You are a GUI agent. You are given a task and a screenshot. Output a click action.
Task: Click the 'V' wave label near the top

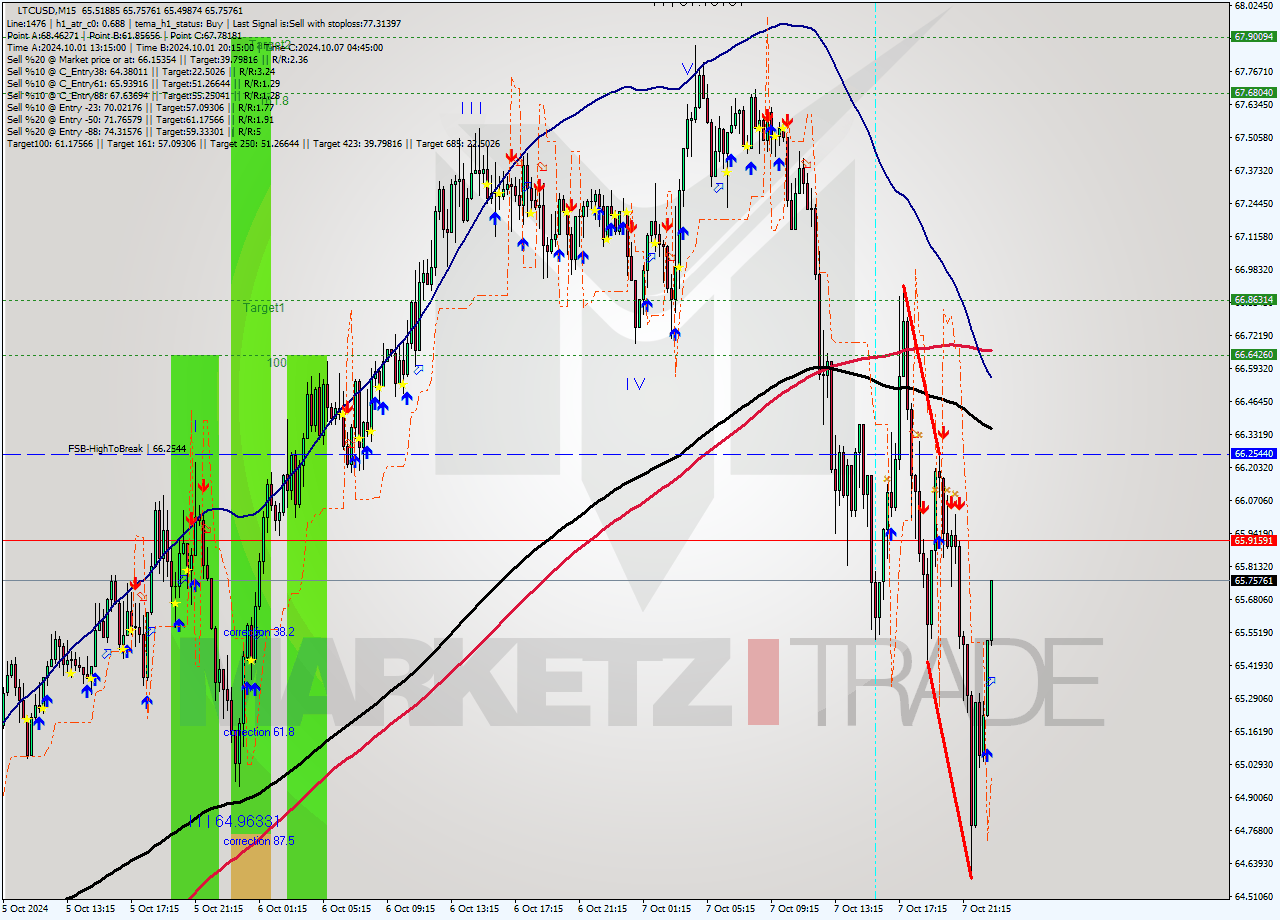coord(687,68)
